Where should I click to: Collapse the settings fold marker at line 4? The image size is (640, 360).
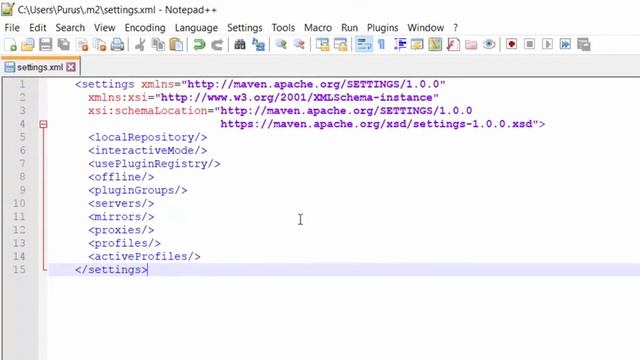coord(43,124)
